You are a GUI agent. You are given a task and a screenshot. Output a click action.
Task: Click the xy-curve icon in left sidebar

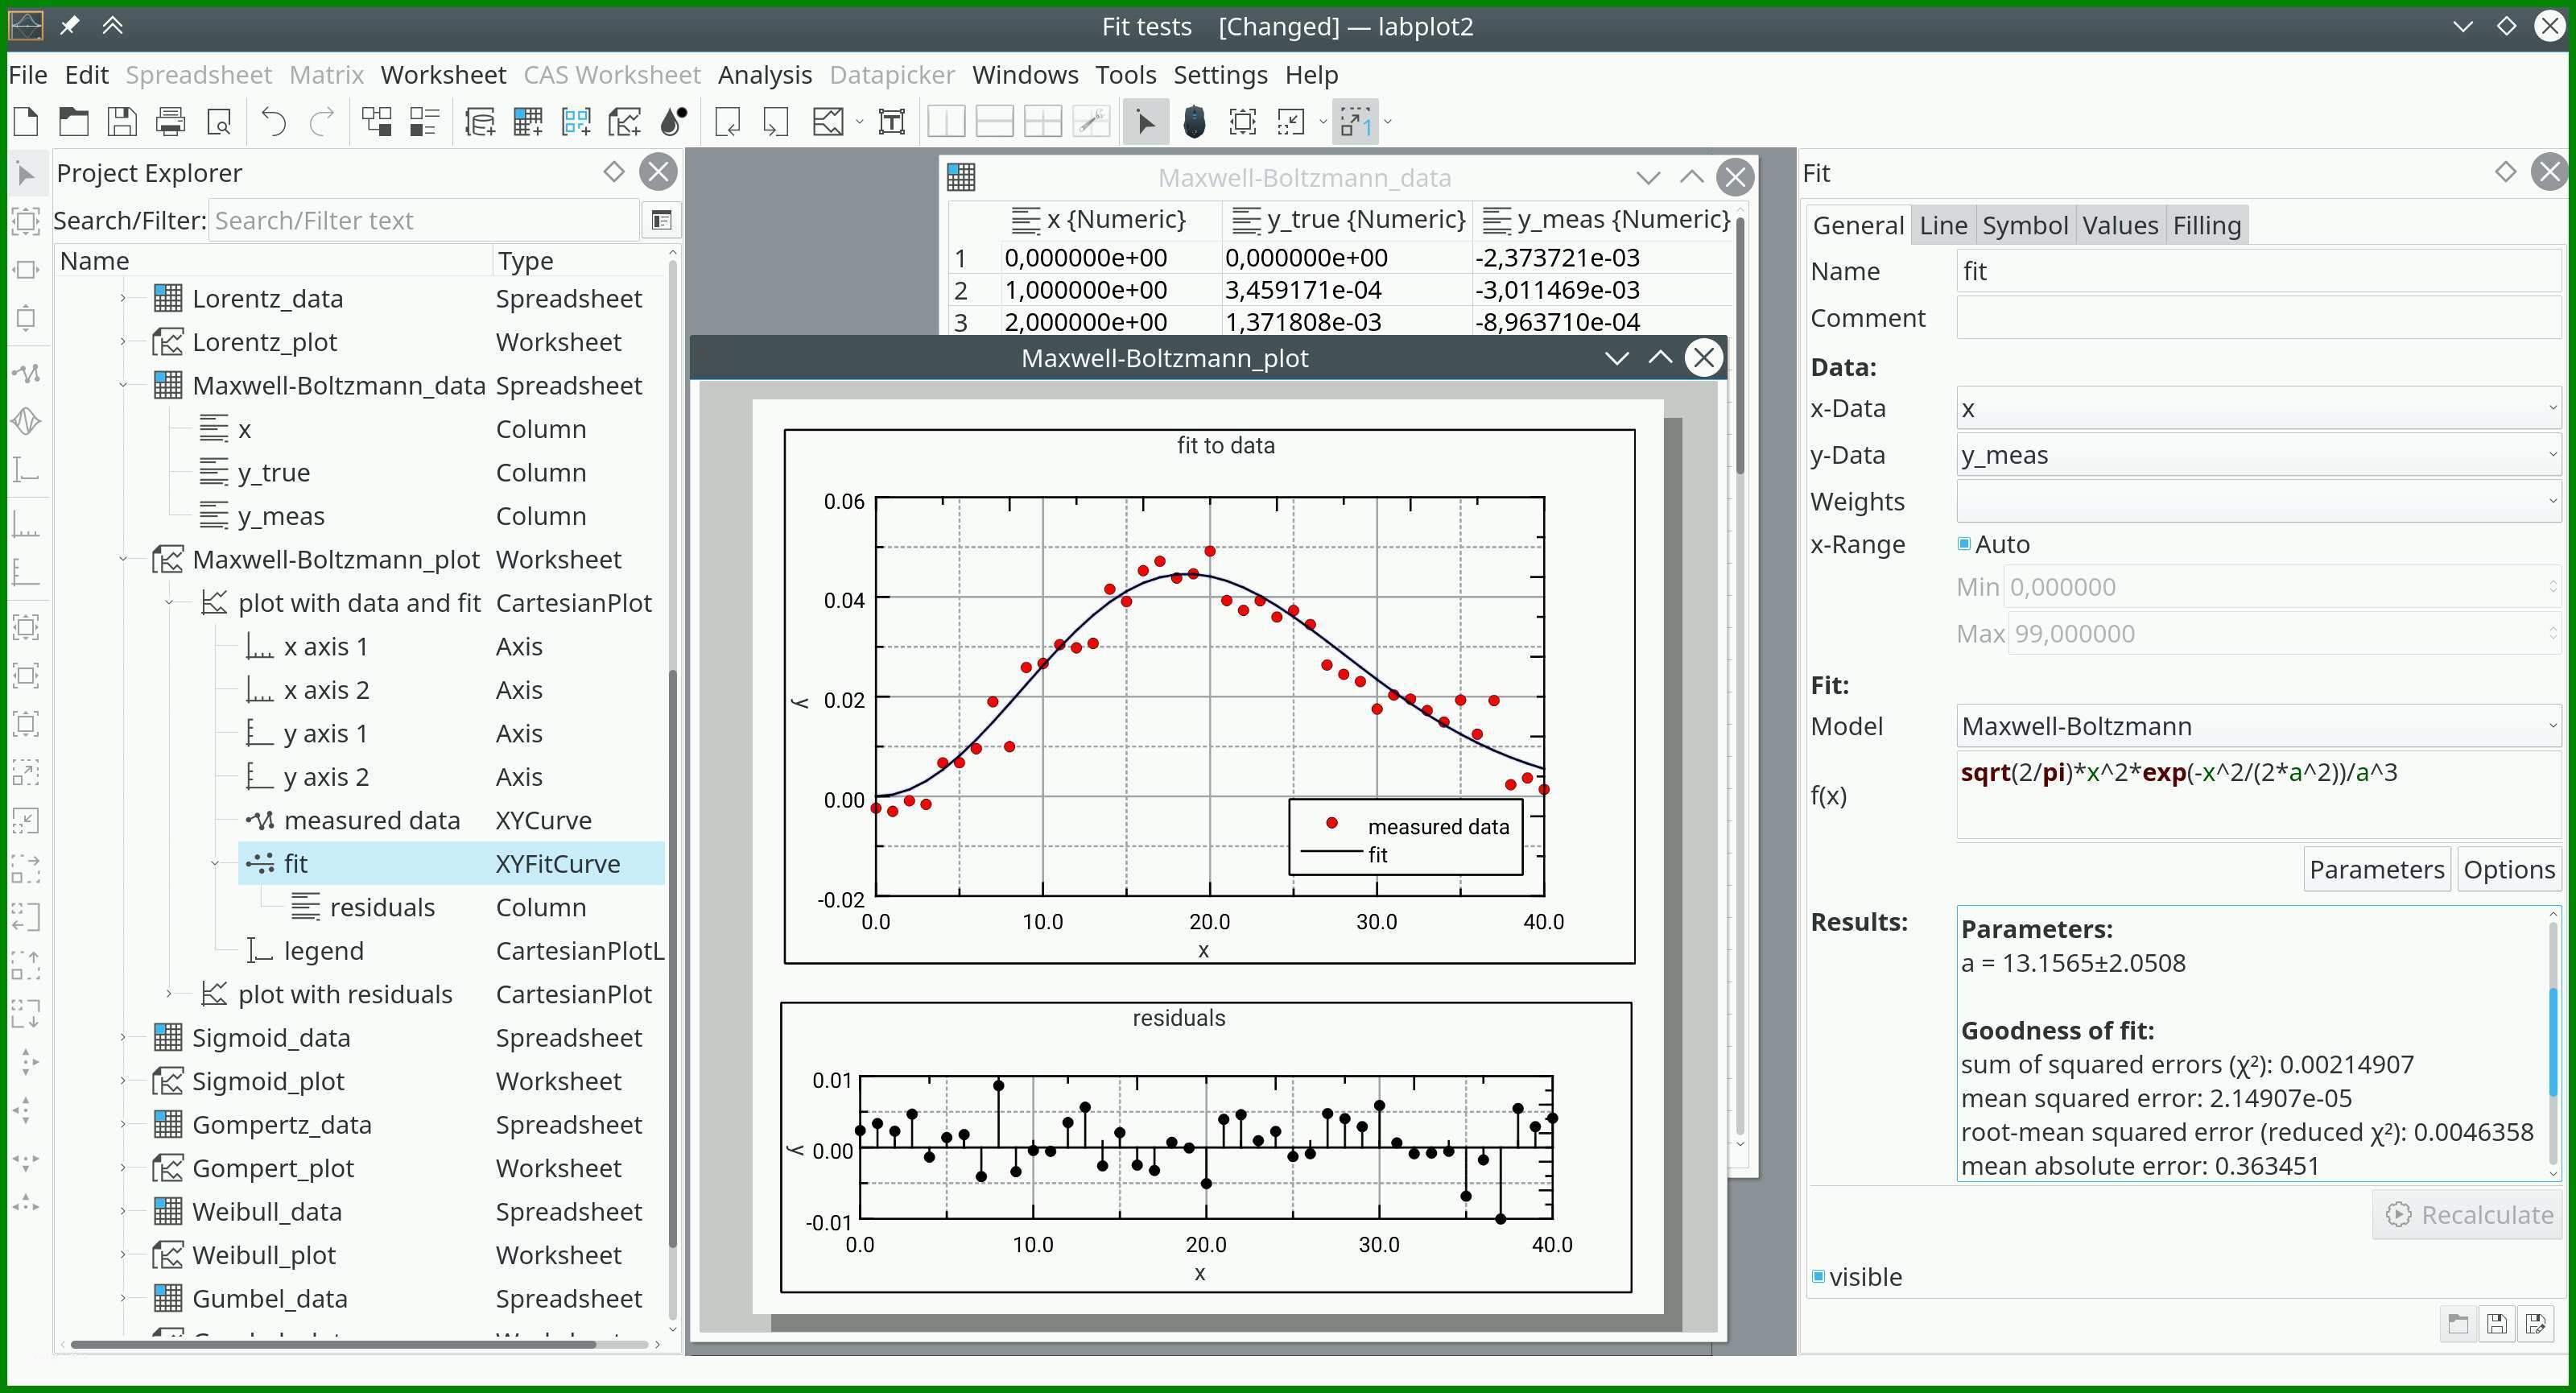pyautogui.click(x=26, y=373)
